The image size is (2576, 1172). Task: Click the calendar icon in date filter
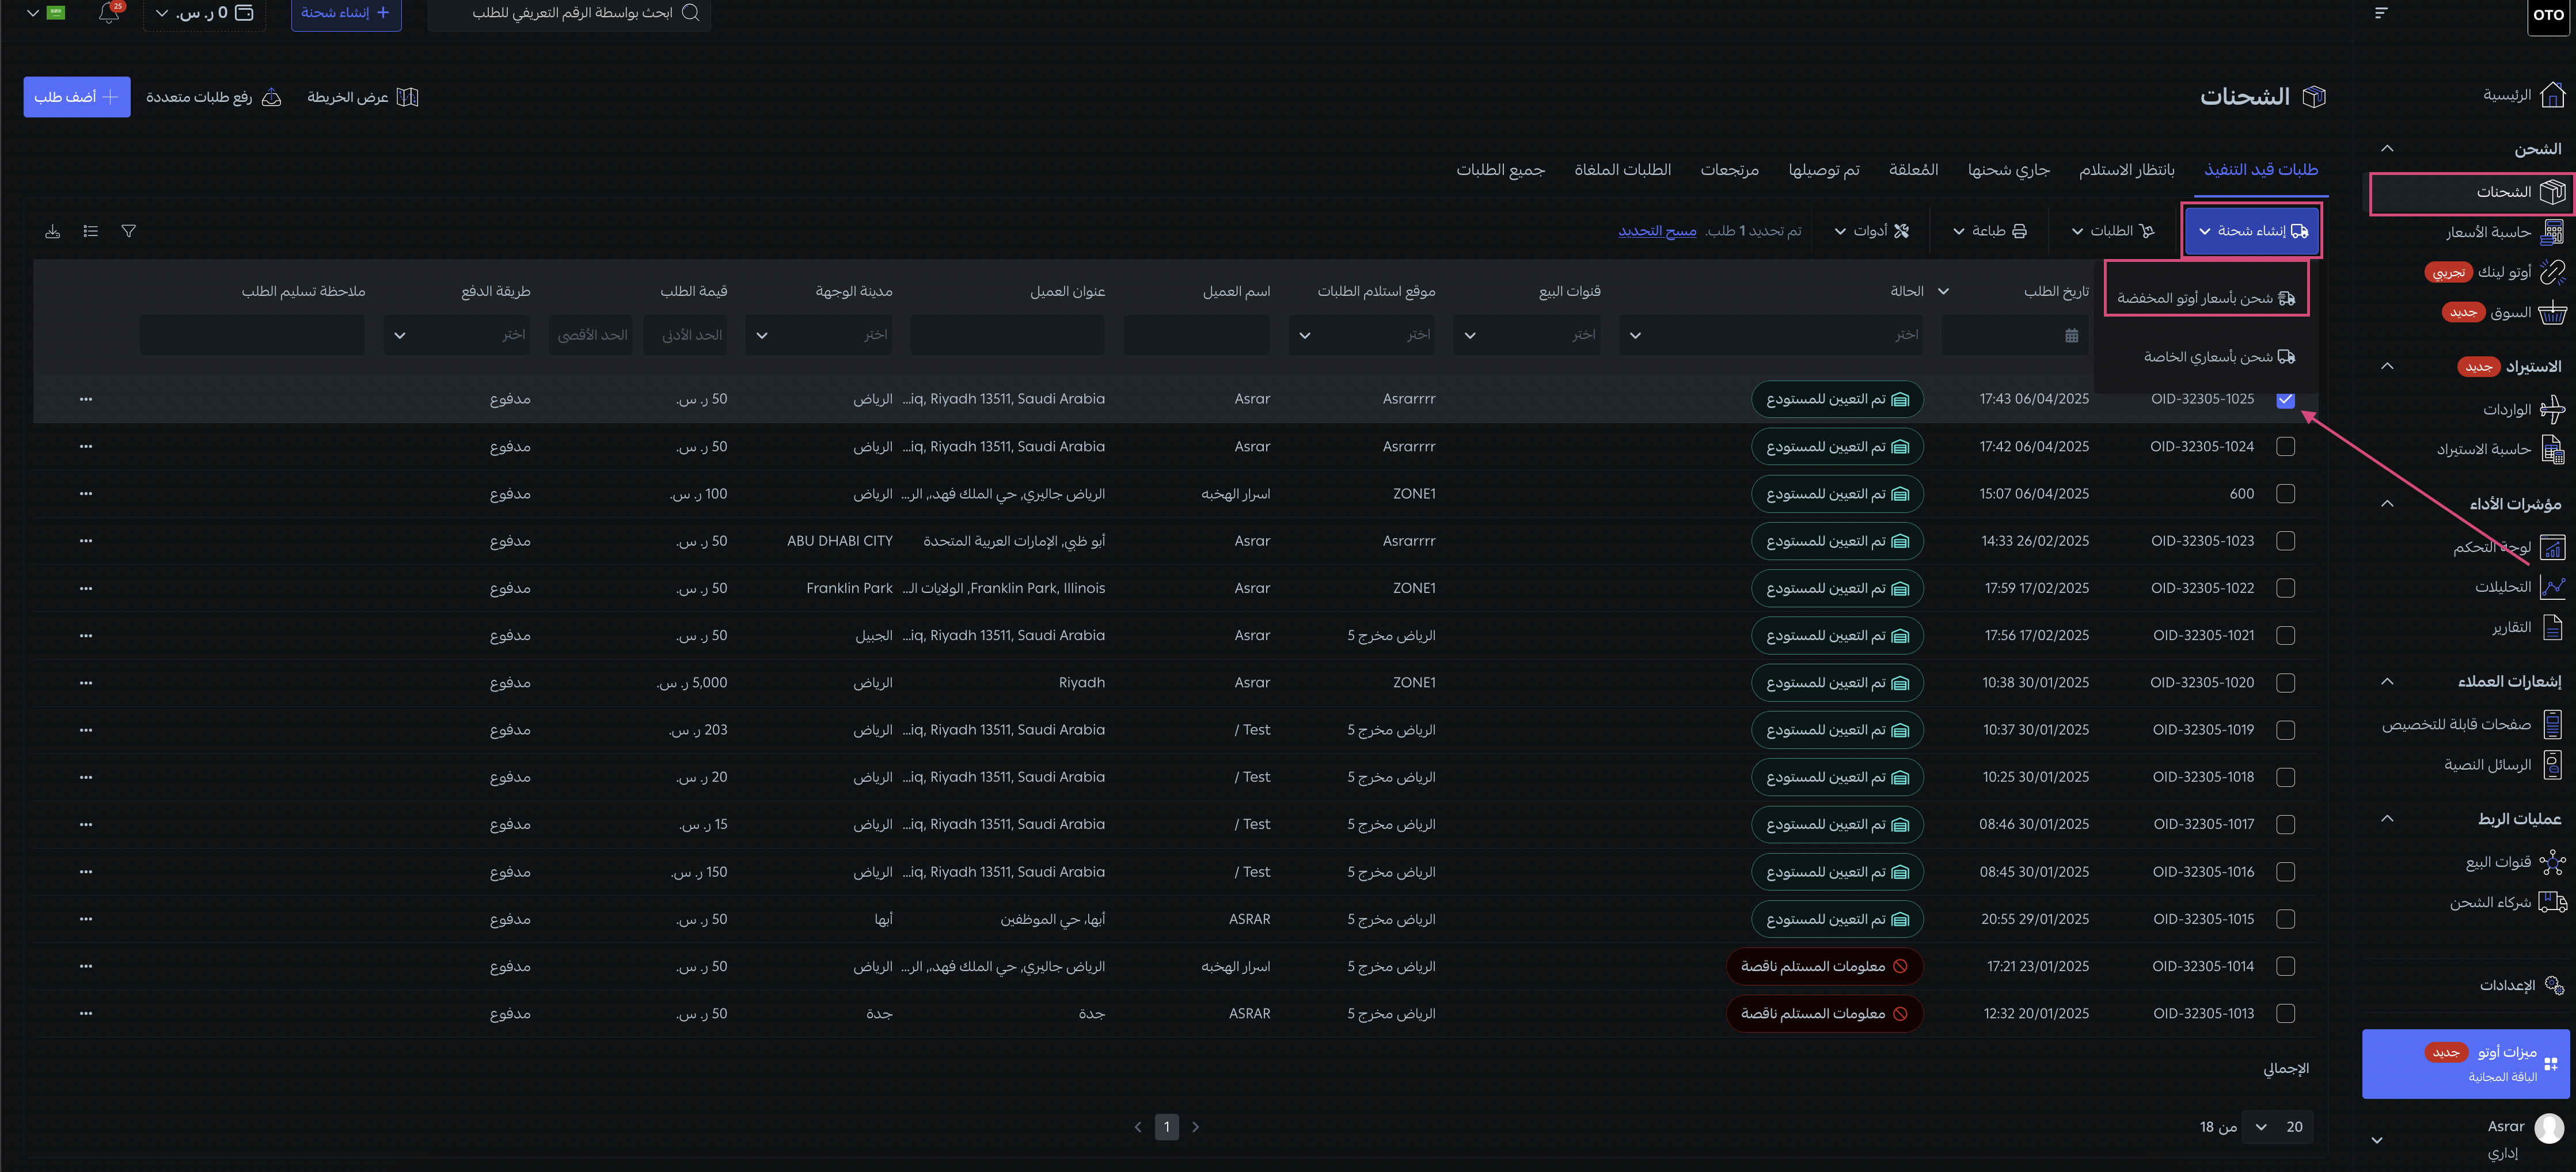[2071, 335]
